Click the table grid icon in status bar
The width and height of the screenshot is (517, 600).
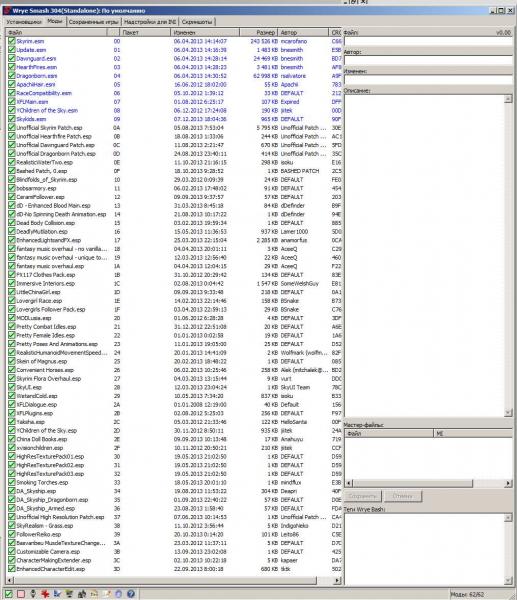click(94, 594)
